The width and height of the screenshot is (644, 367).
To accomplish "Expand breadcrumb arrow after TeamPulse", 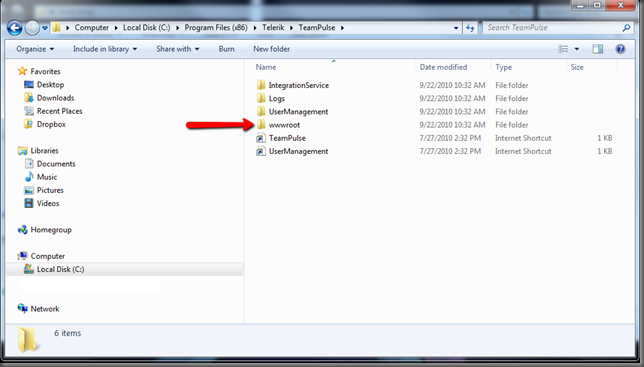I will point(342,28).
